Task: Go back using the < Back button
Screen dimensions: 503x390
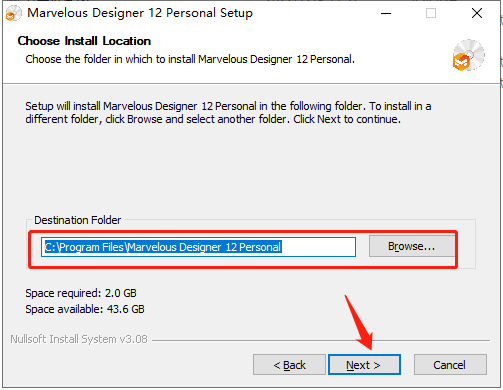Action: point(289,365)
